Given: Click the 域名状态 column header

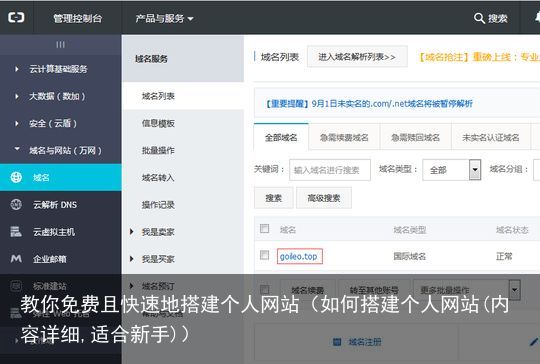Looking at the screenshot, I should coord(512,230).
